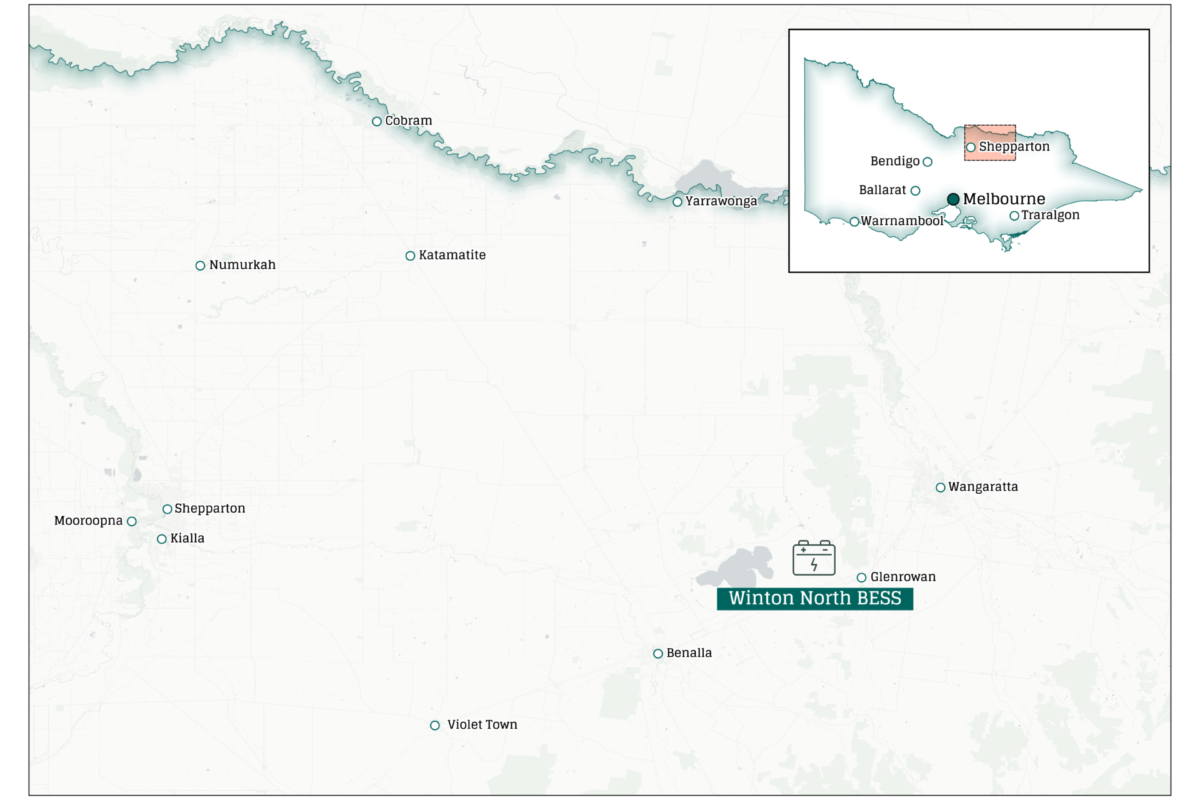Select the Warrnambool marker in inset map
Screen dimensions: 1200x800
(x=854, y=222)
